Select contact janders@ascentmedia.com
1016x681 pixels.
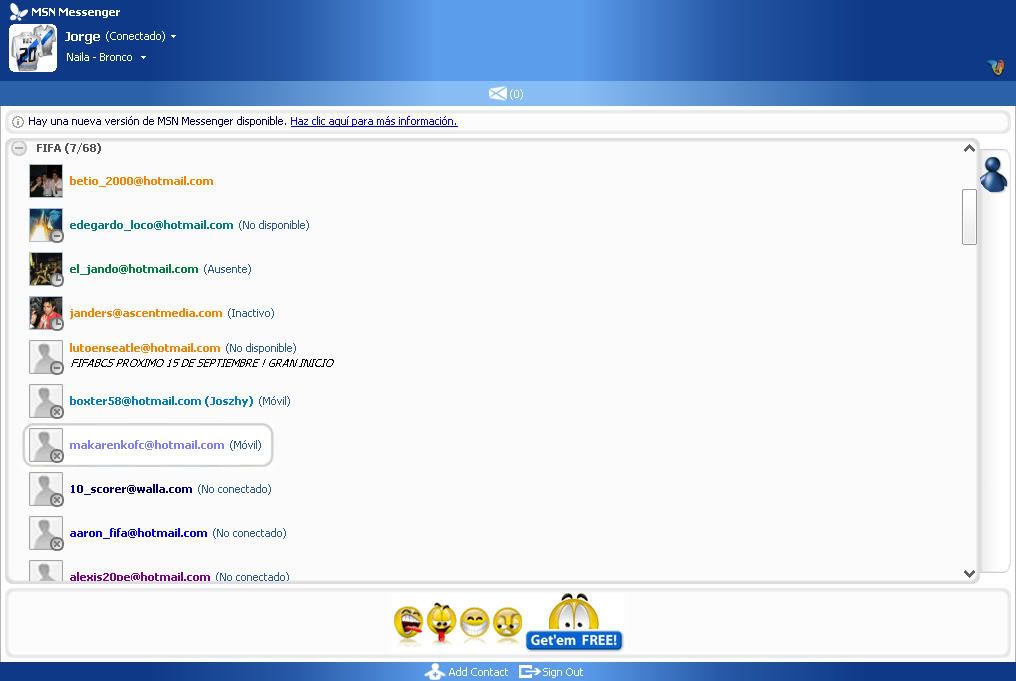pos(146,313)
